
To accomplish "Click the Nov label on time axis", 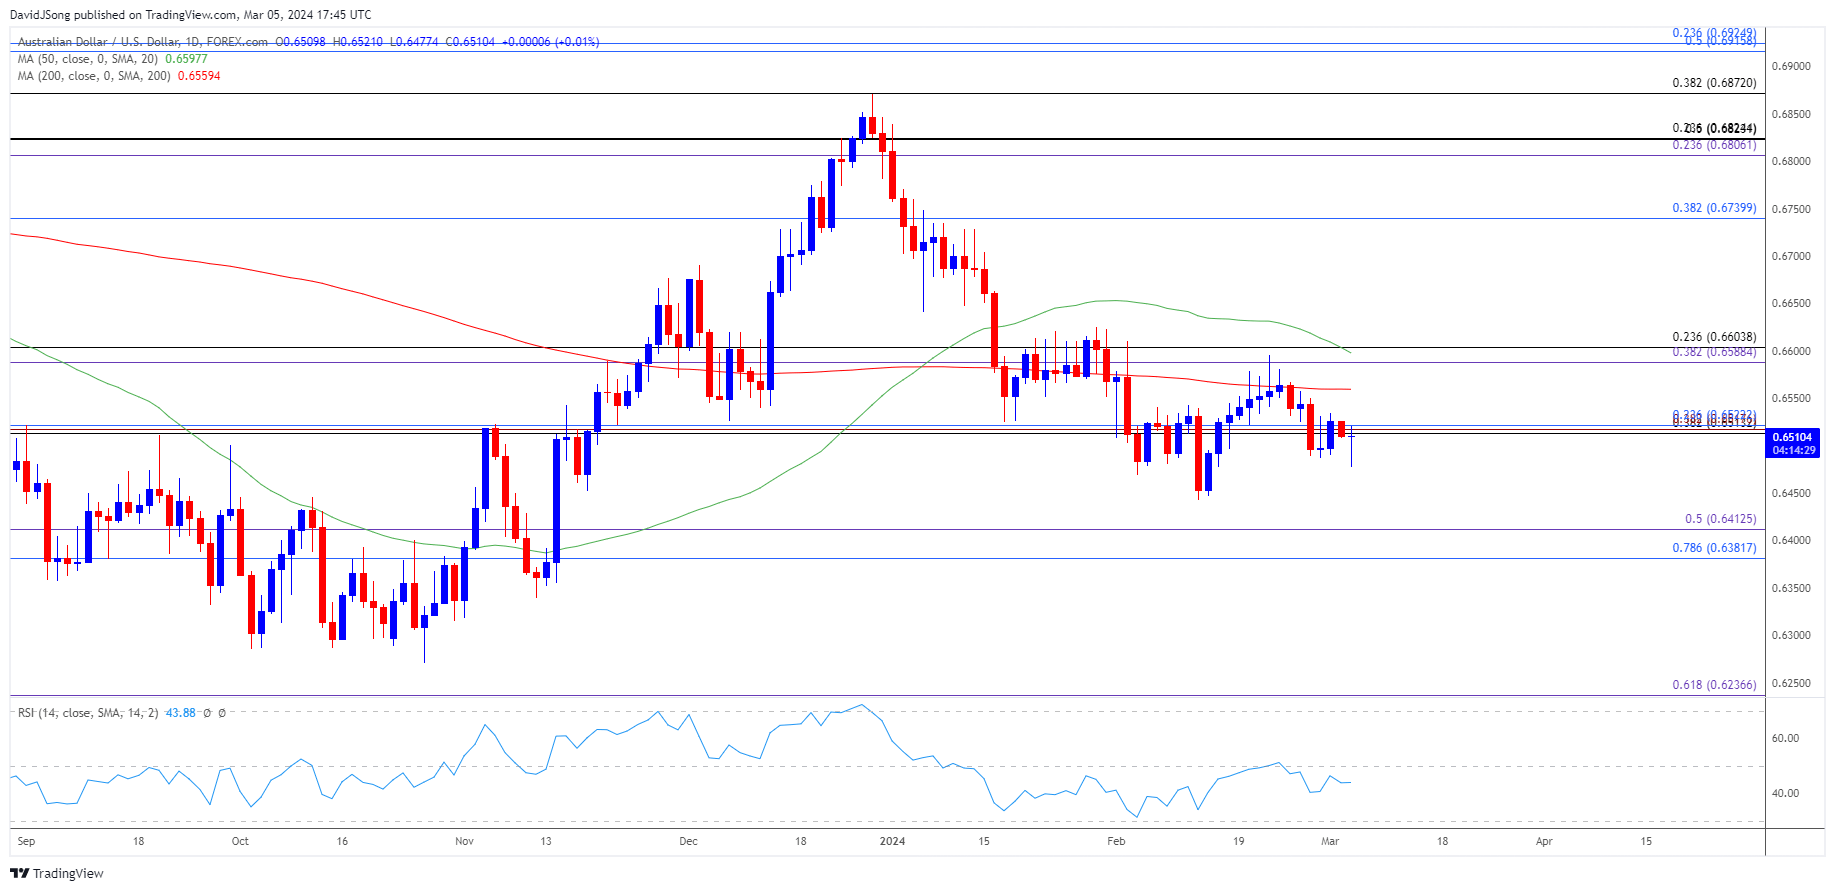I will 464,842.
